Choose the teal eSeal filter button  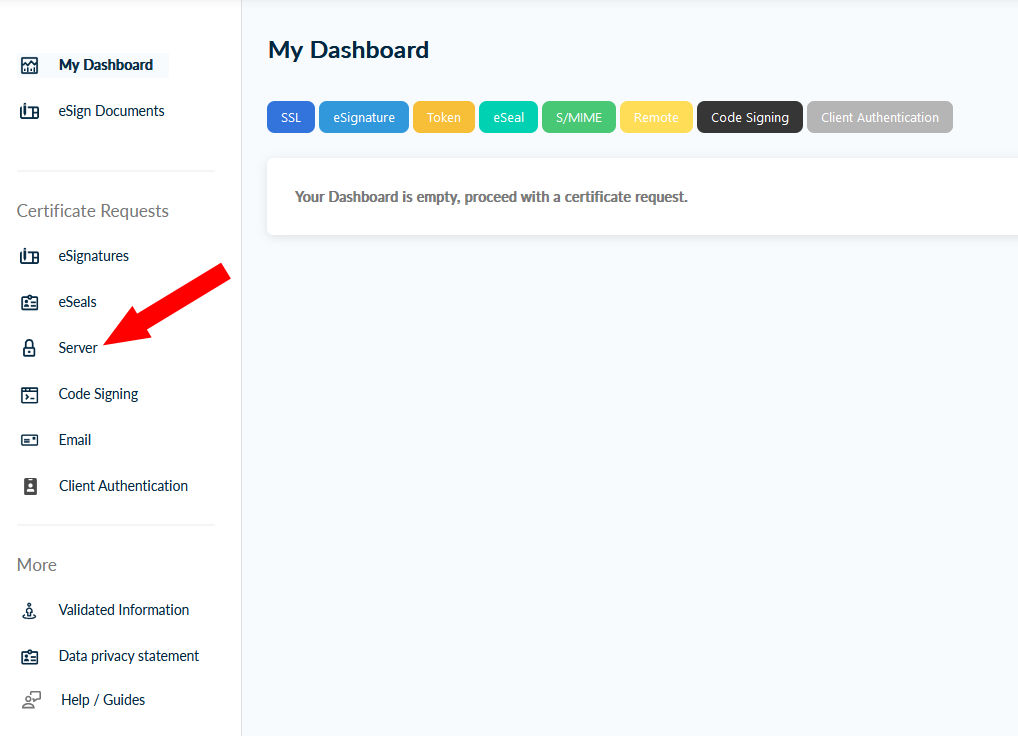pos(509,117)
